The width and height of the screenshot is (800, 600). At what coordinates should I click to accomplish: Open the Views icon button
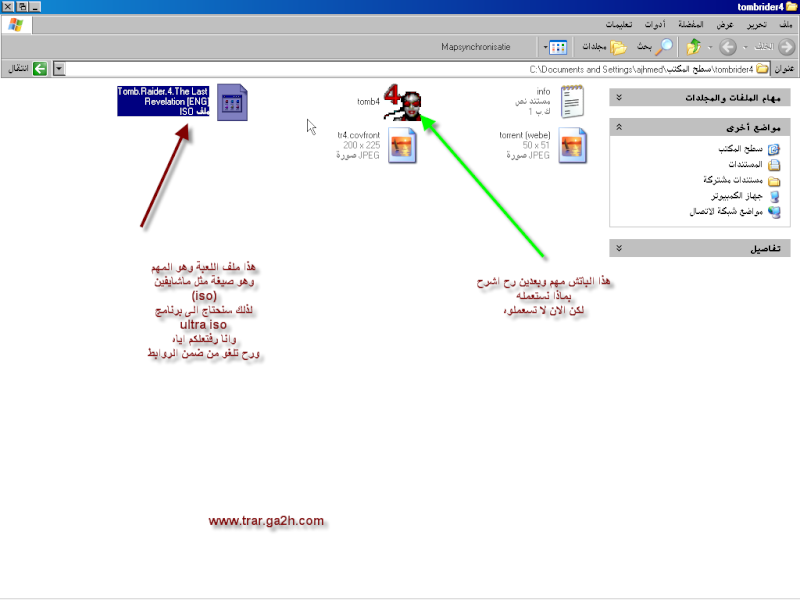(x=558, y=47)
